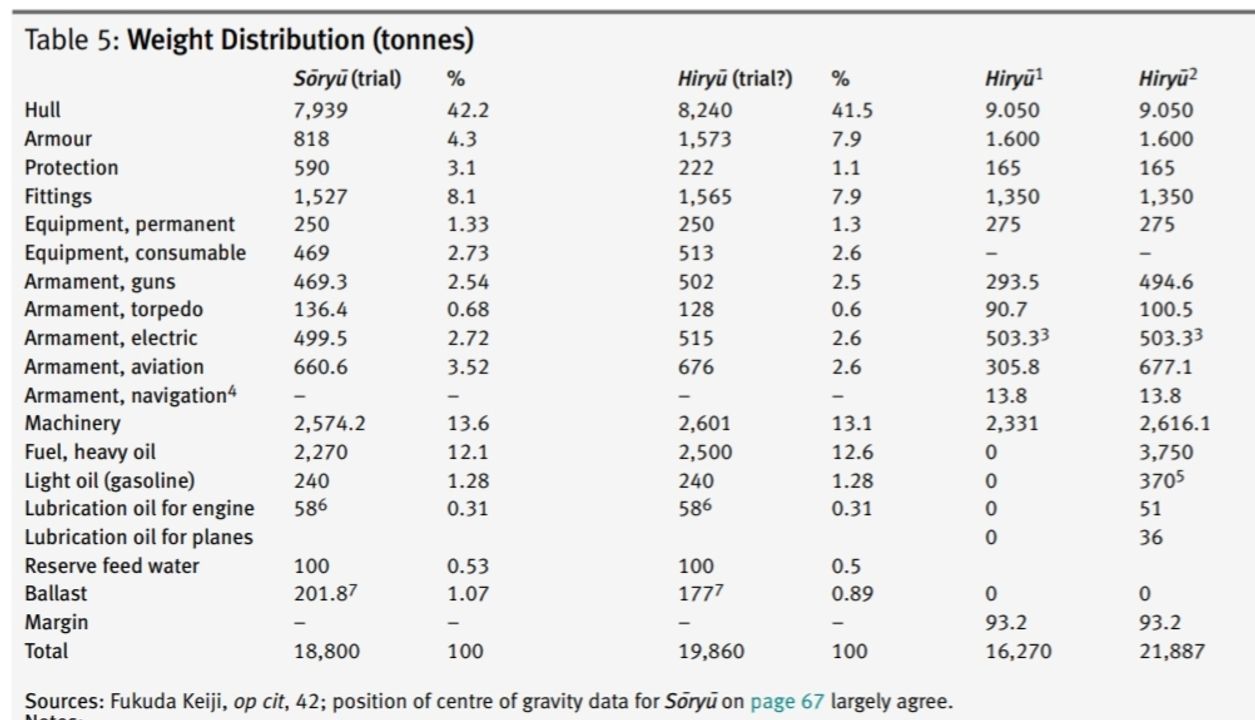Select the total value 21,887
This screenshot has width=1255, height=720.
1171,651
